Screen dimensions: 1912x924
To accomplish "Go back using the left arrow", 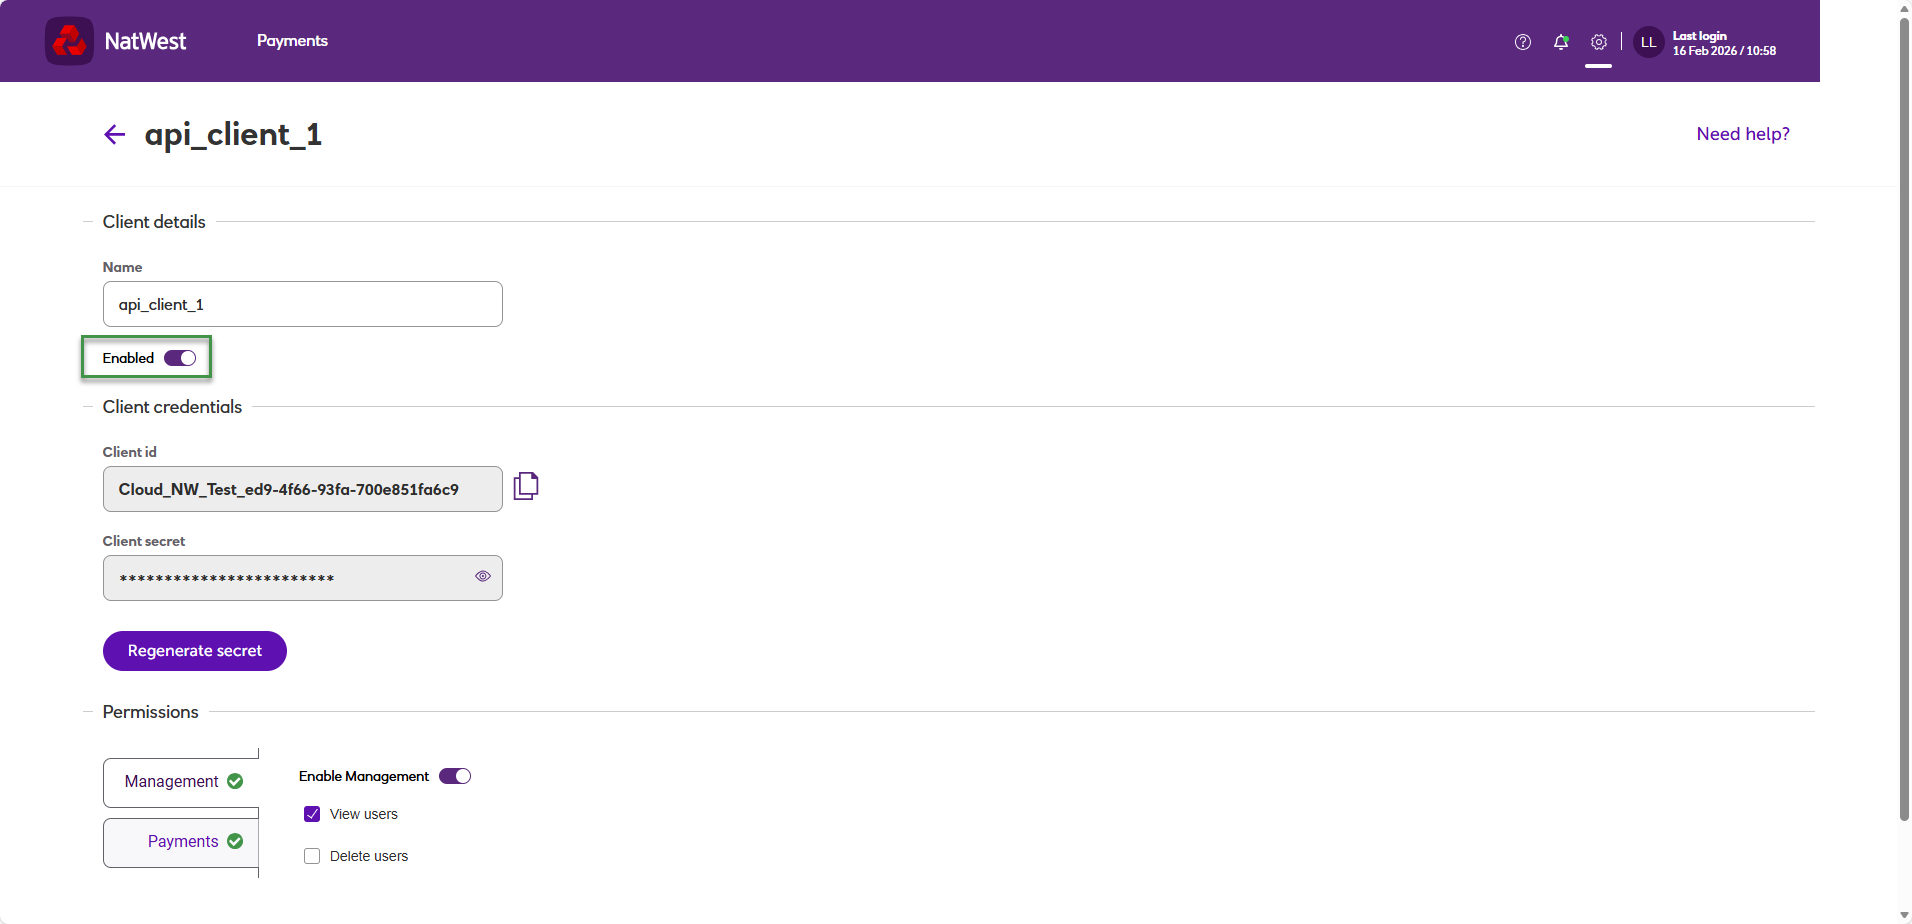I will click(115, 135).
